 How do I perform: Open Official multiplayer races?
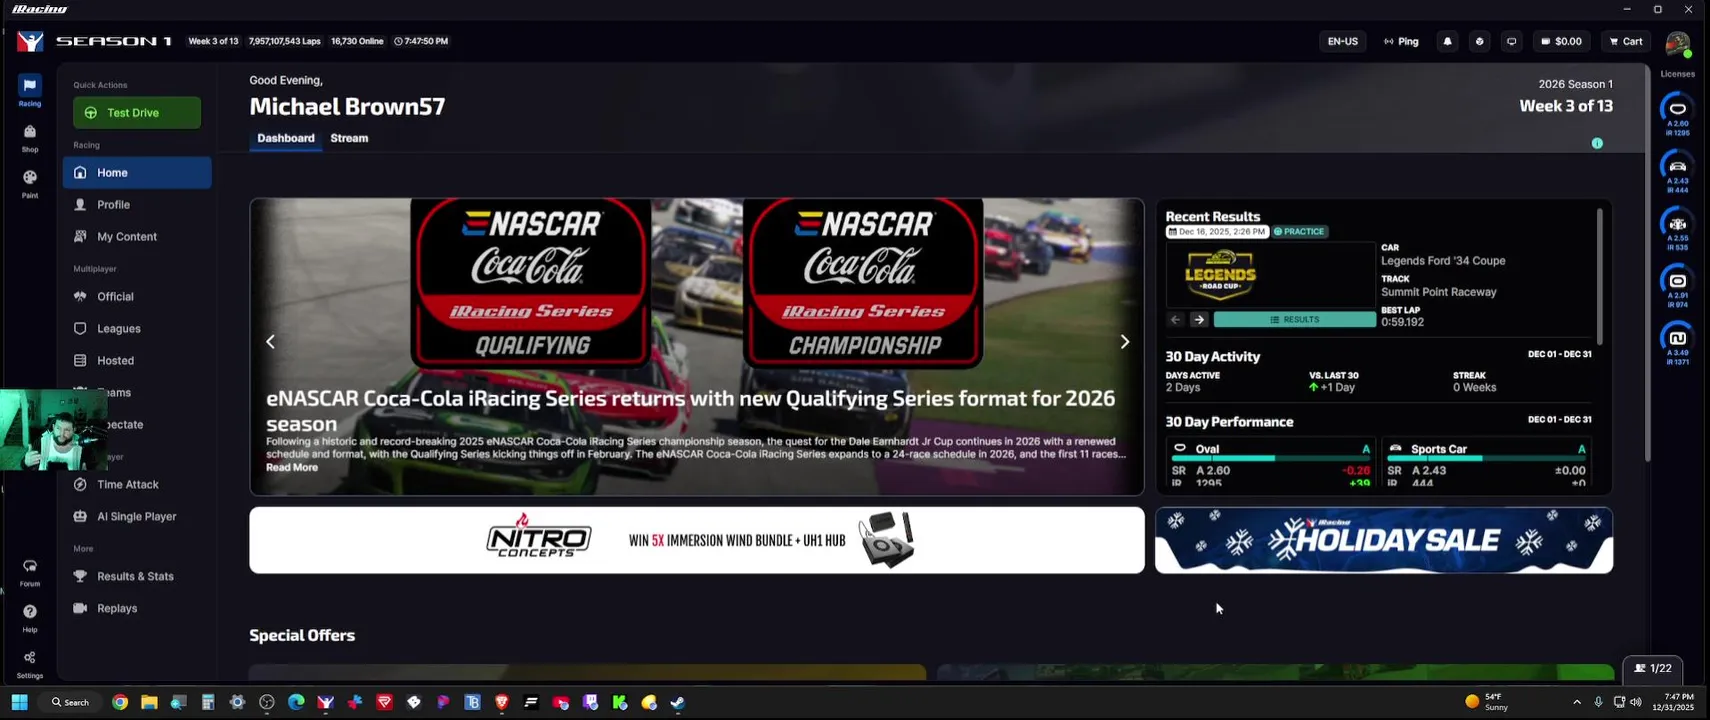tap(137, 297)
